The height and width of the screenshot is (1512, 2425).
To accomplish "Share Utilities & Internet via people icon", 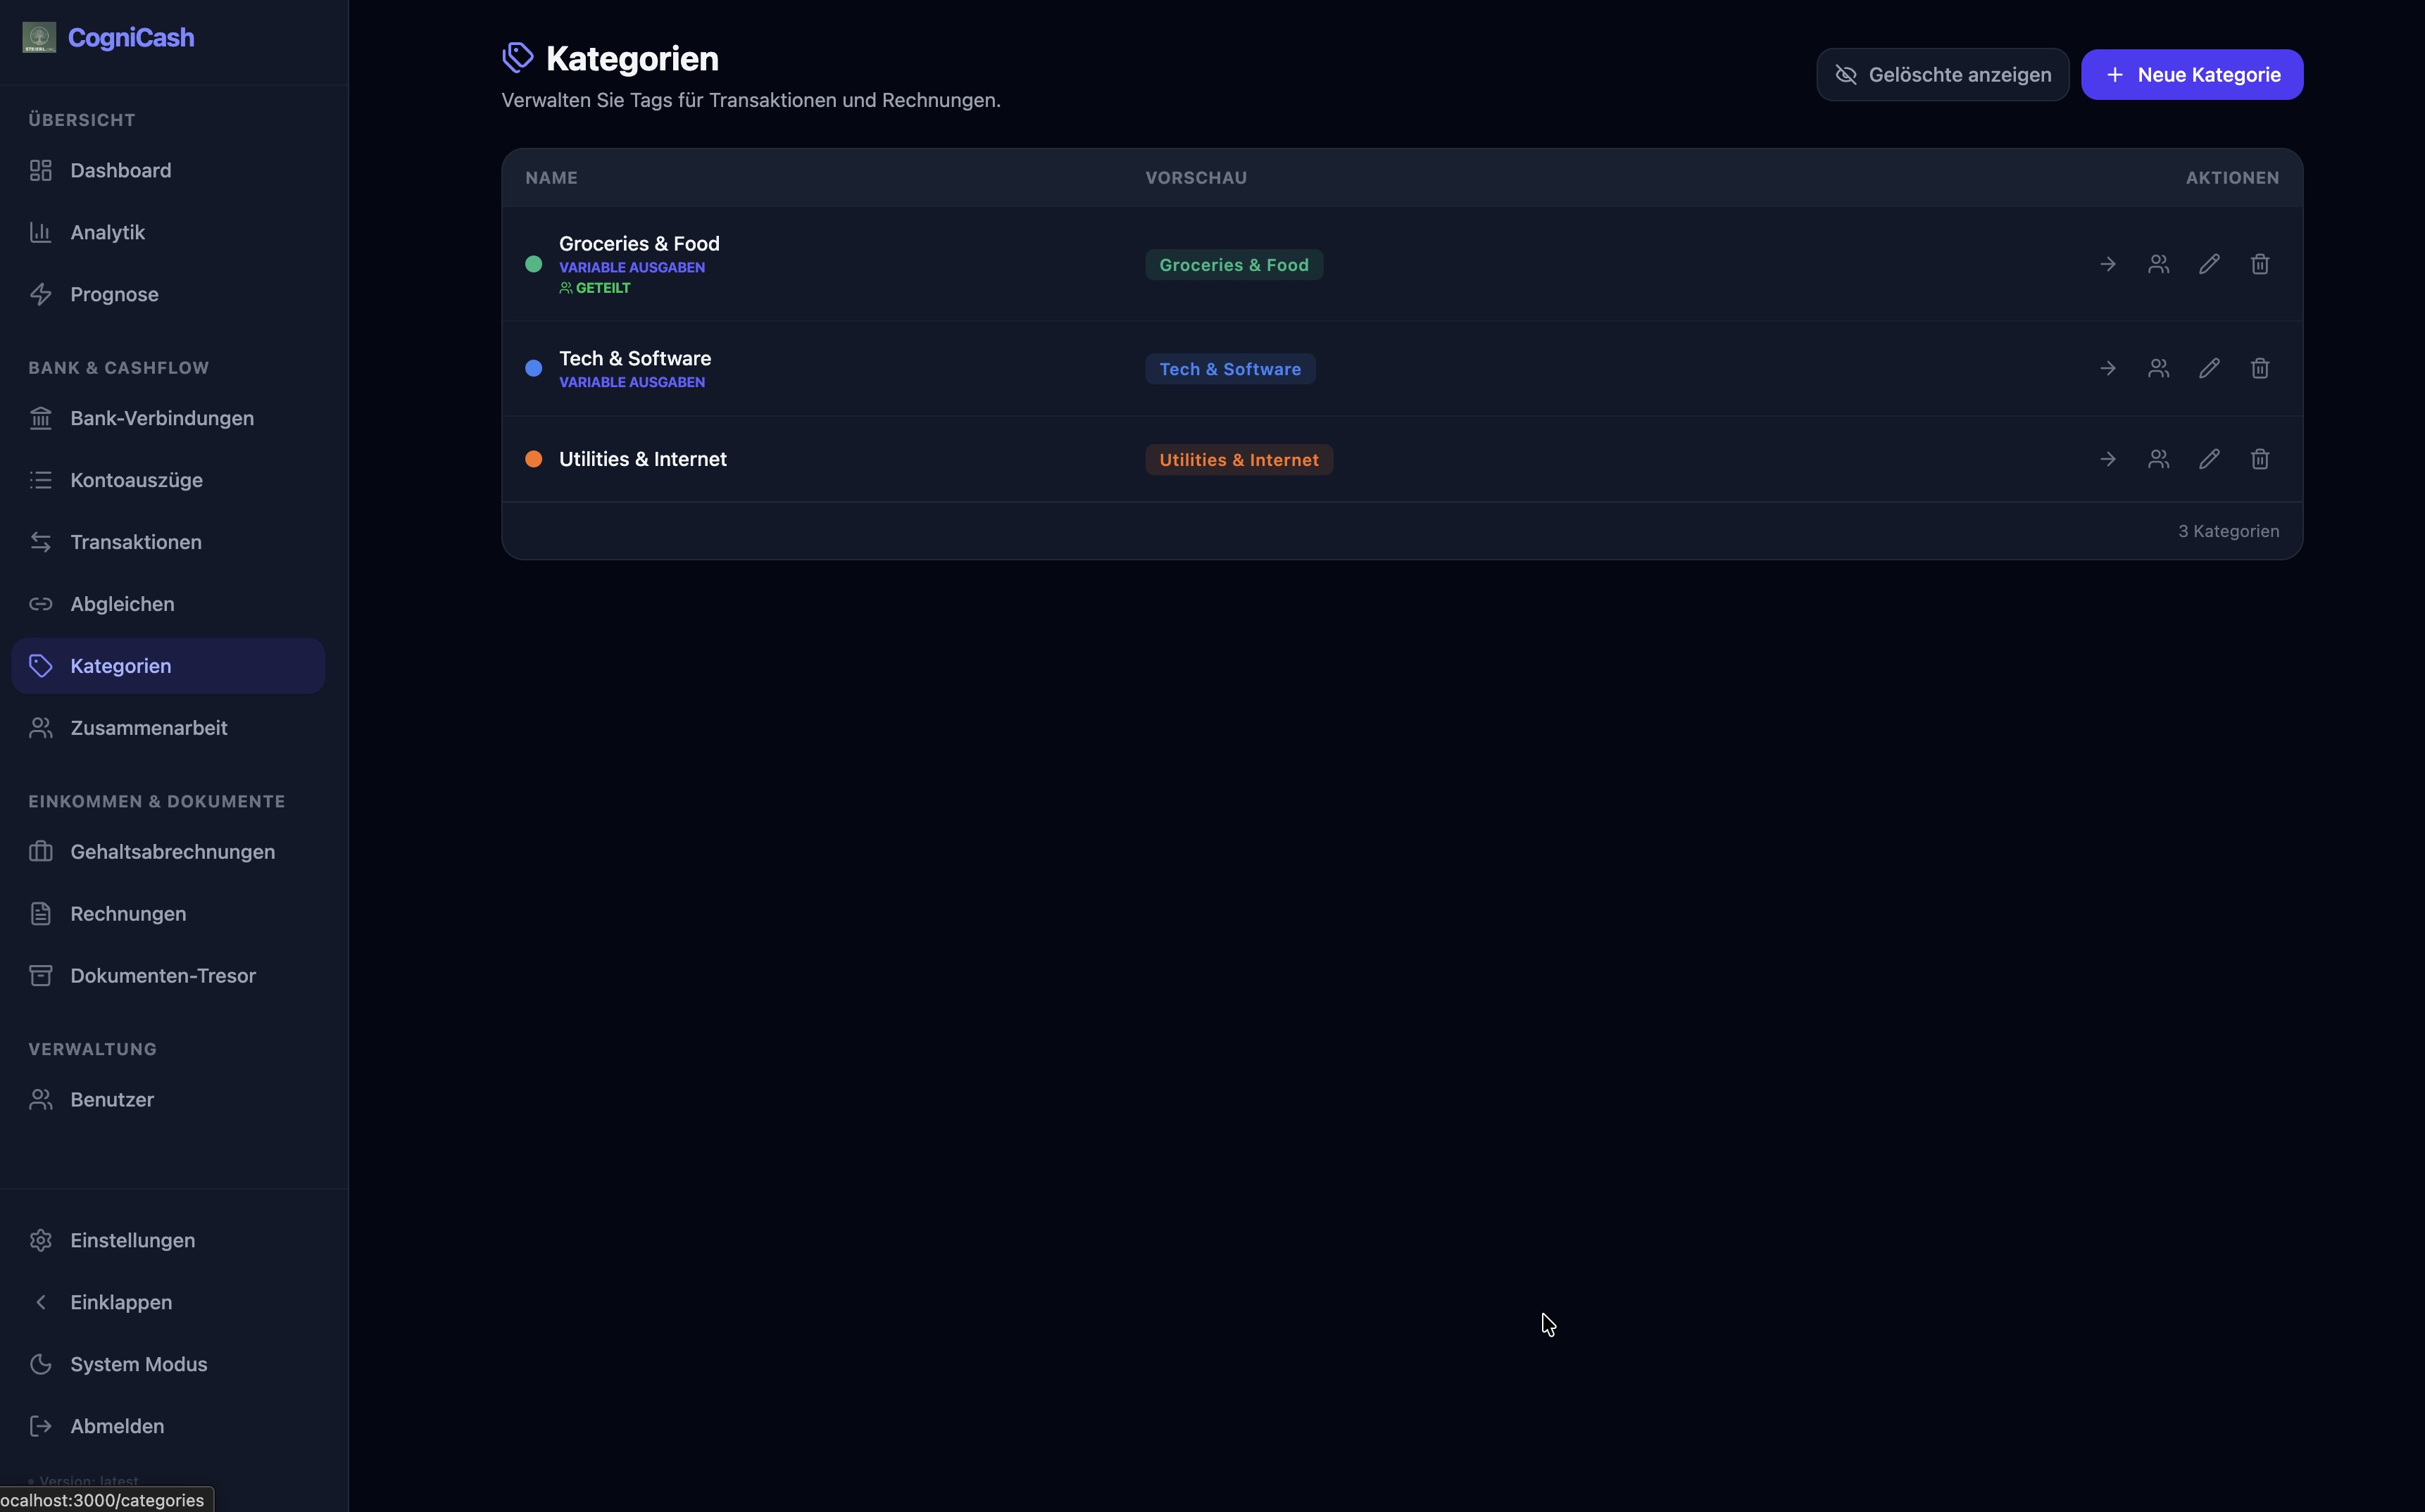I will [2159, 459].
